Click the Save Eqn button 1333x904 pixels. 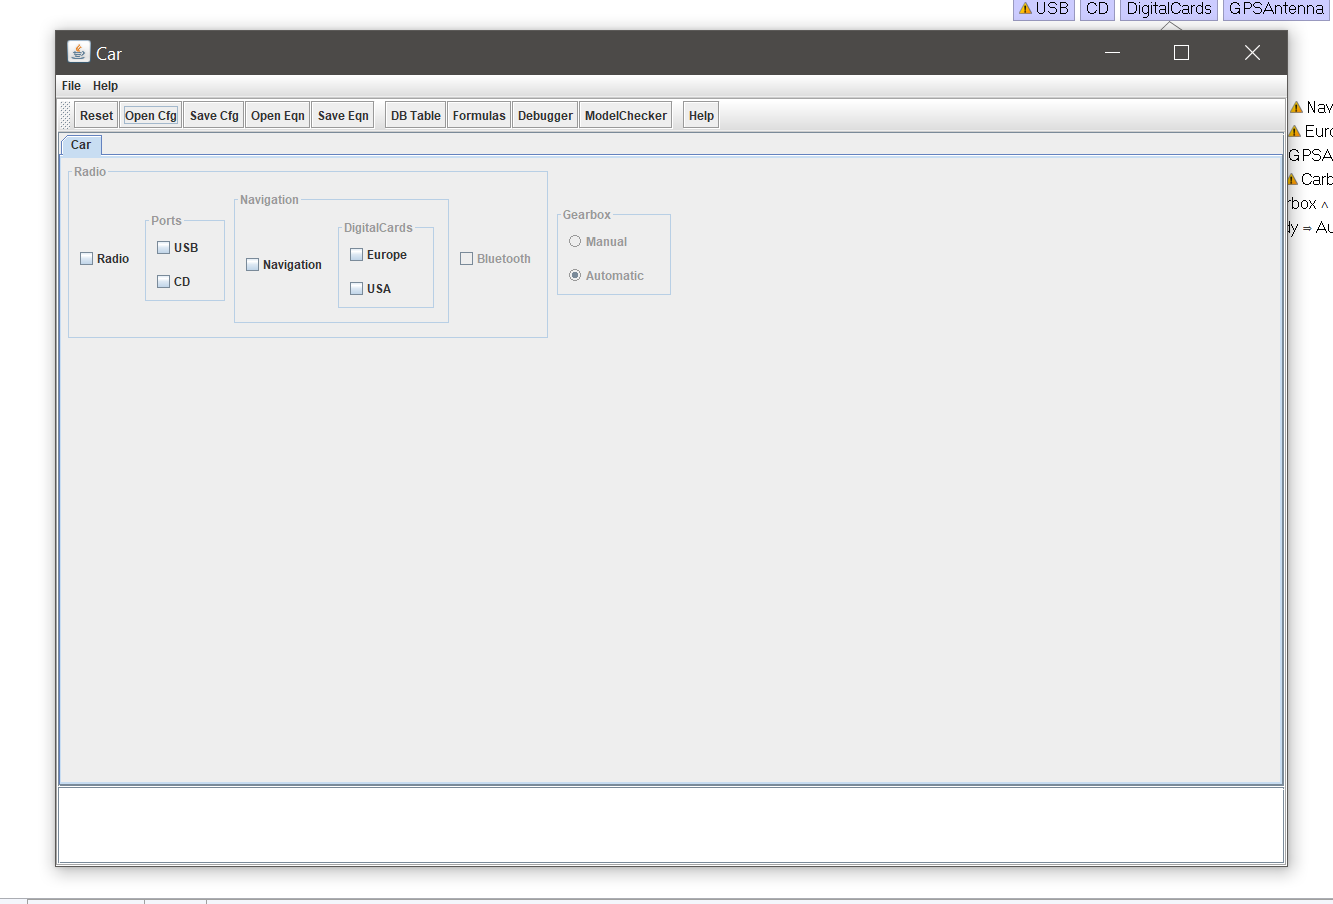(342, 114)
